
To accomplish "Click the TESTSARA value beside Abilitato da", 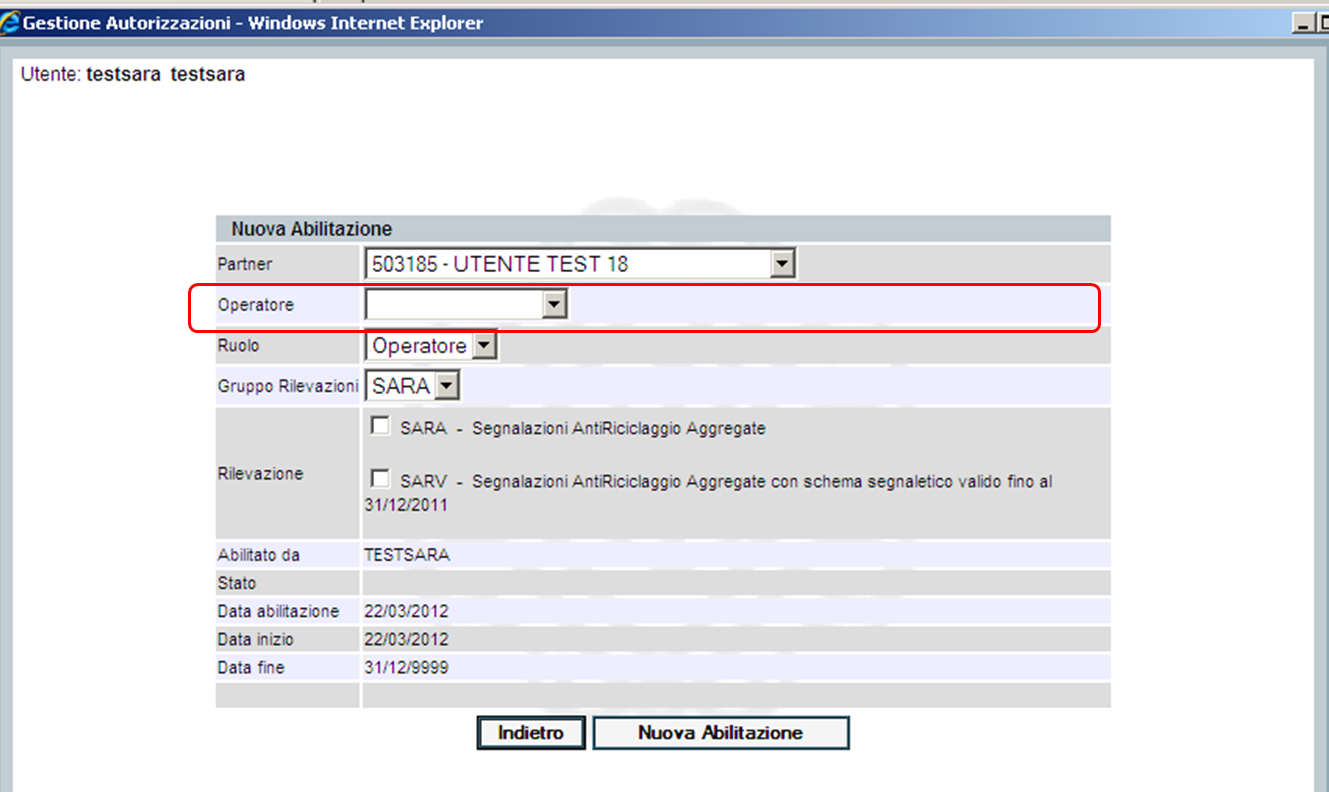I will coord(407,555).
